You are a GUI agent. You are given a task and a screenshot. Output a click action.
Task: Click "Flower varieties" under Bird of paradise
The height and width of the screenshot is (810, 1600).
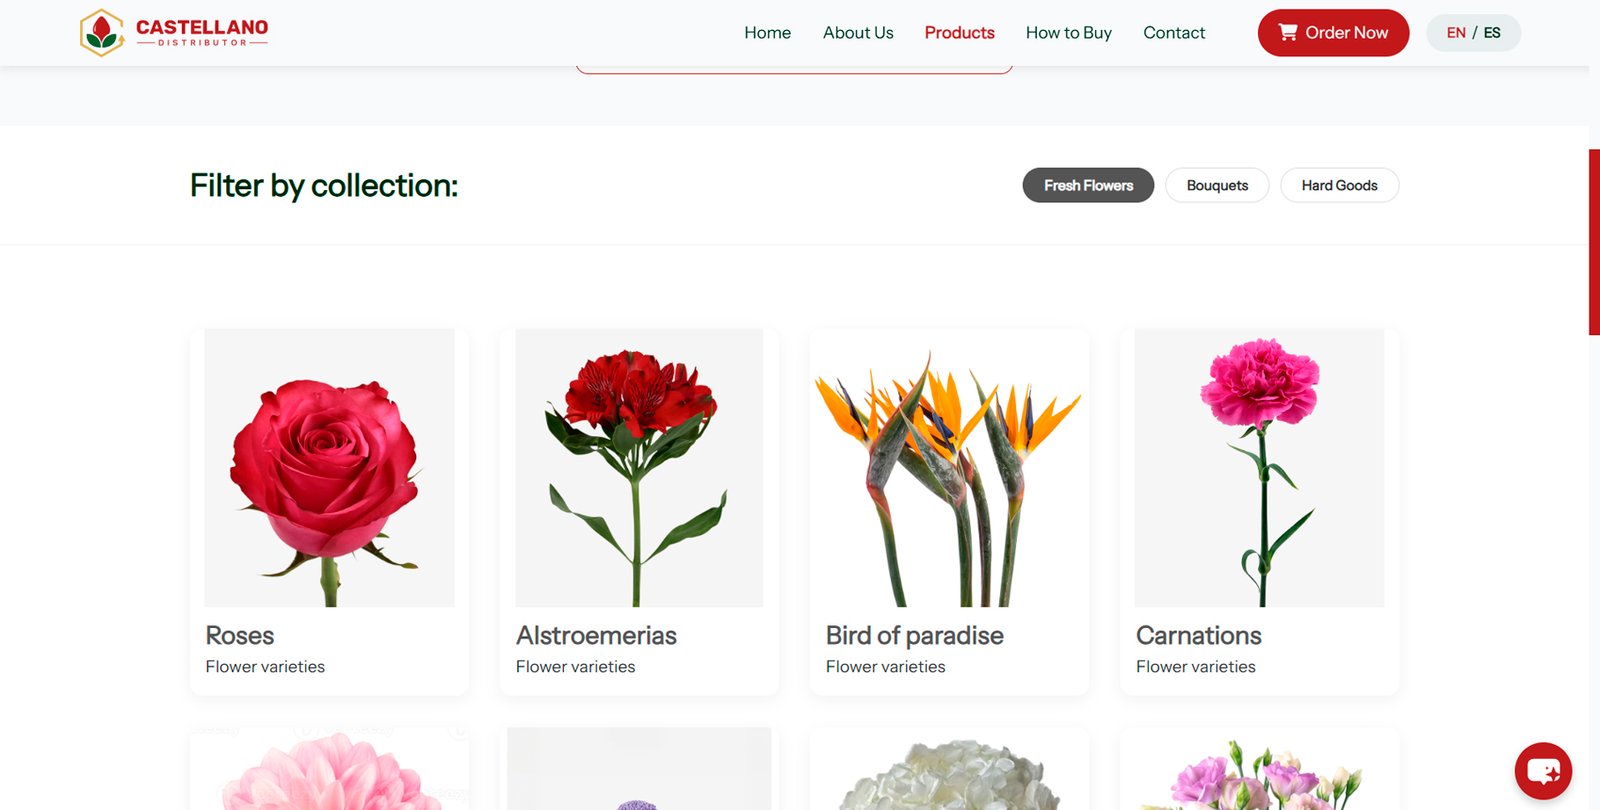(885, 667)
